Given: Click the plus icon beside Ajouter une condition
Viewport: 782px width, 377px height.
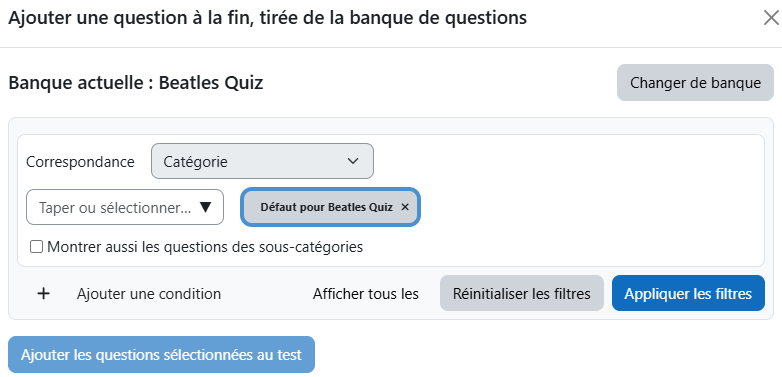Looking at the screenshot, I should tap(44, 294).
